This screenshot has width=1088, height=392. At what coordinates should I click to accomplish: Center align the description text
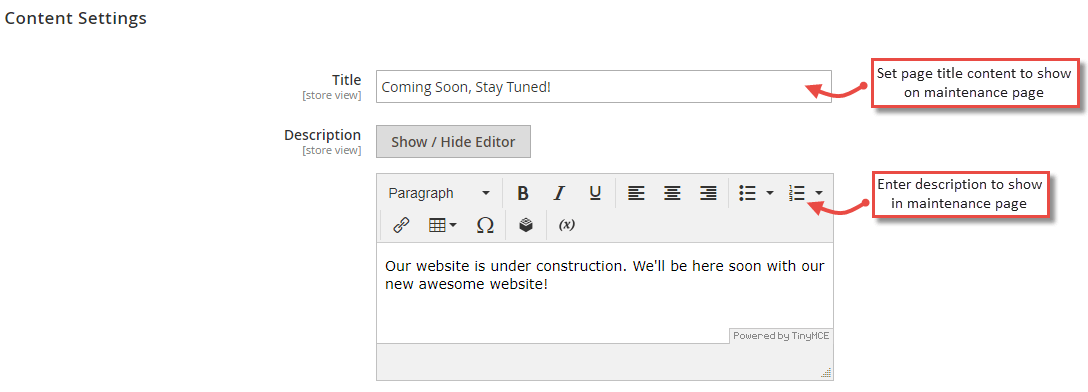coord(672,193)
